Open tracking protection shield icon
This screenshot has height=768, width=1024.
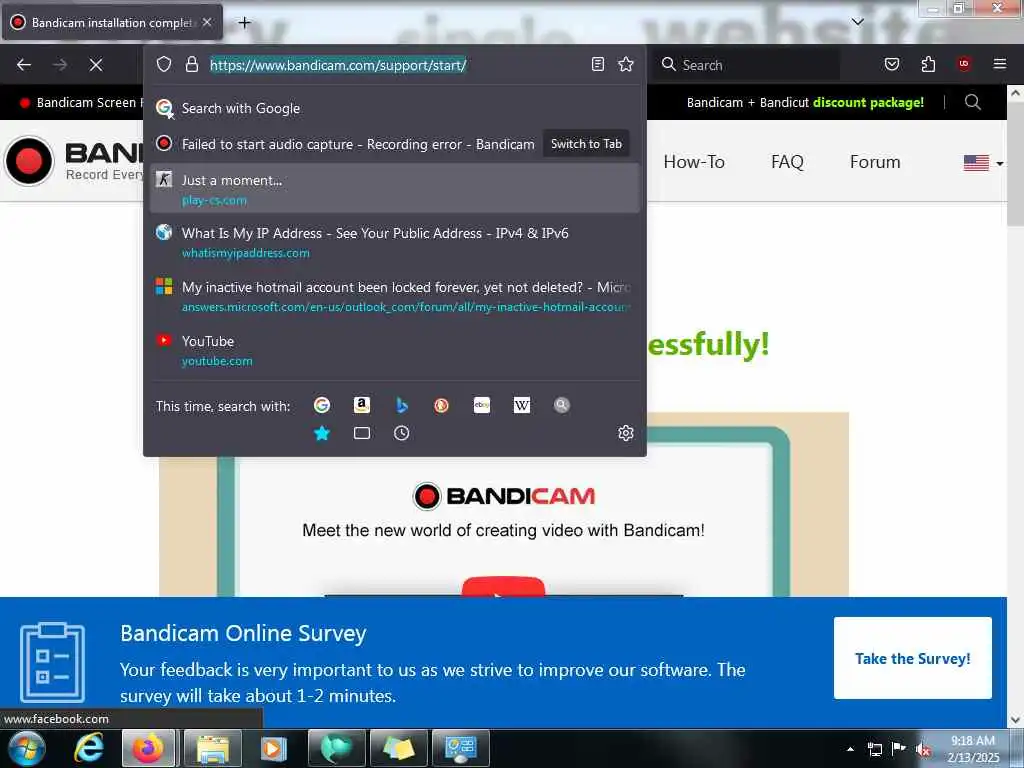click(x=164, y=64)
